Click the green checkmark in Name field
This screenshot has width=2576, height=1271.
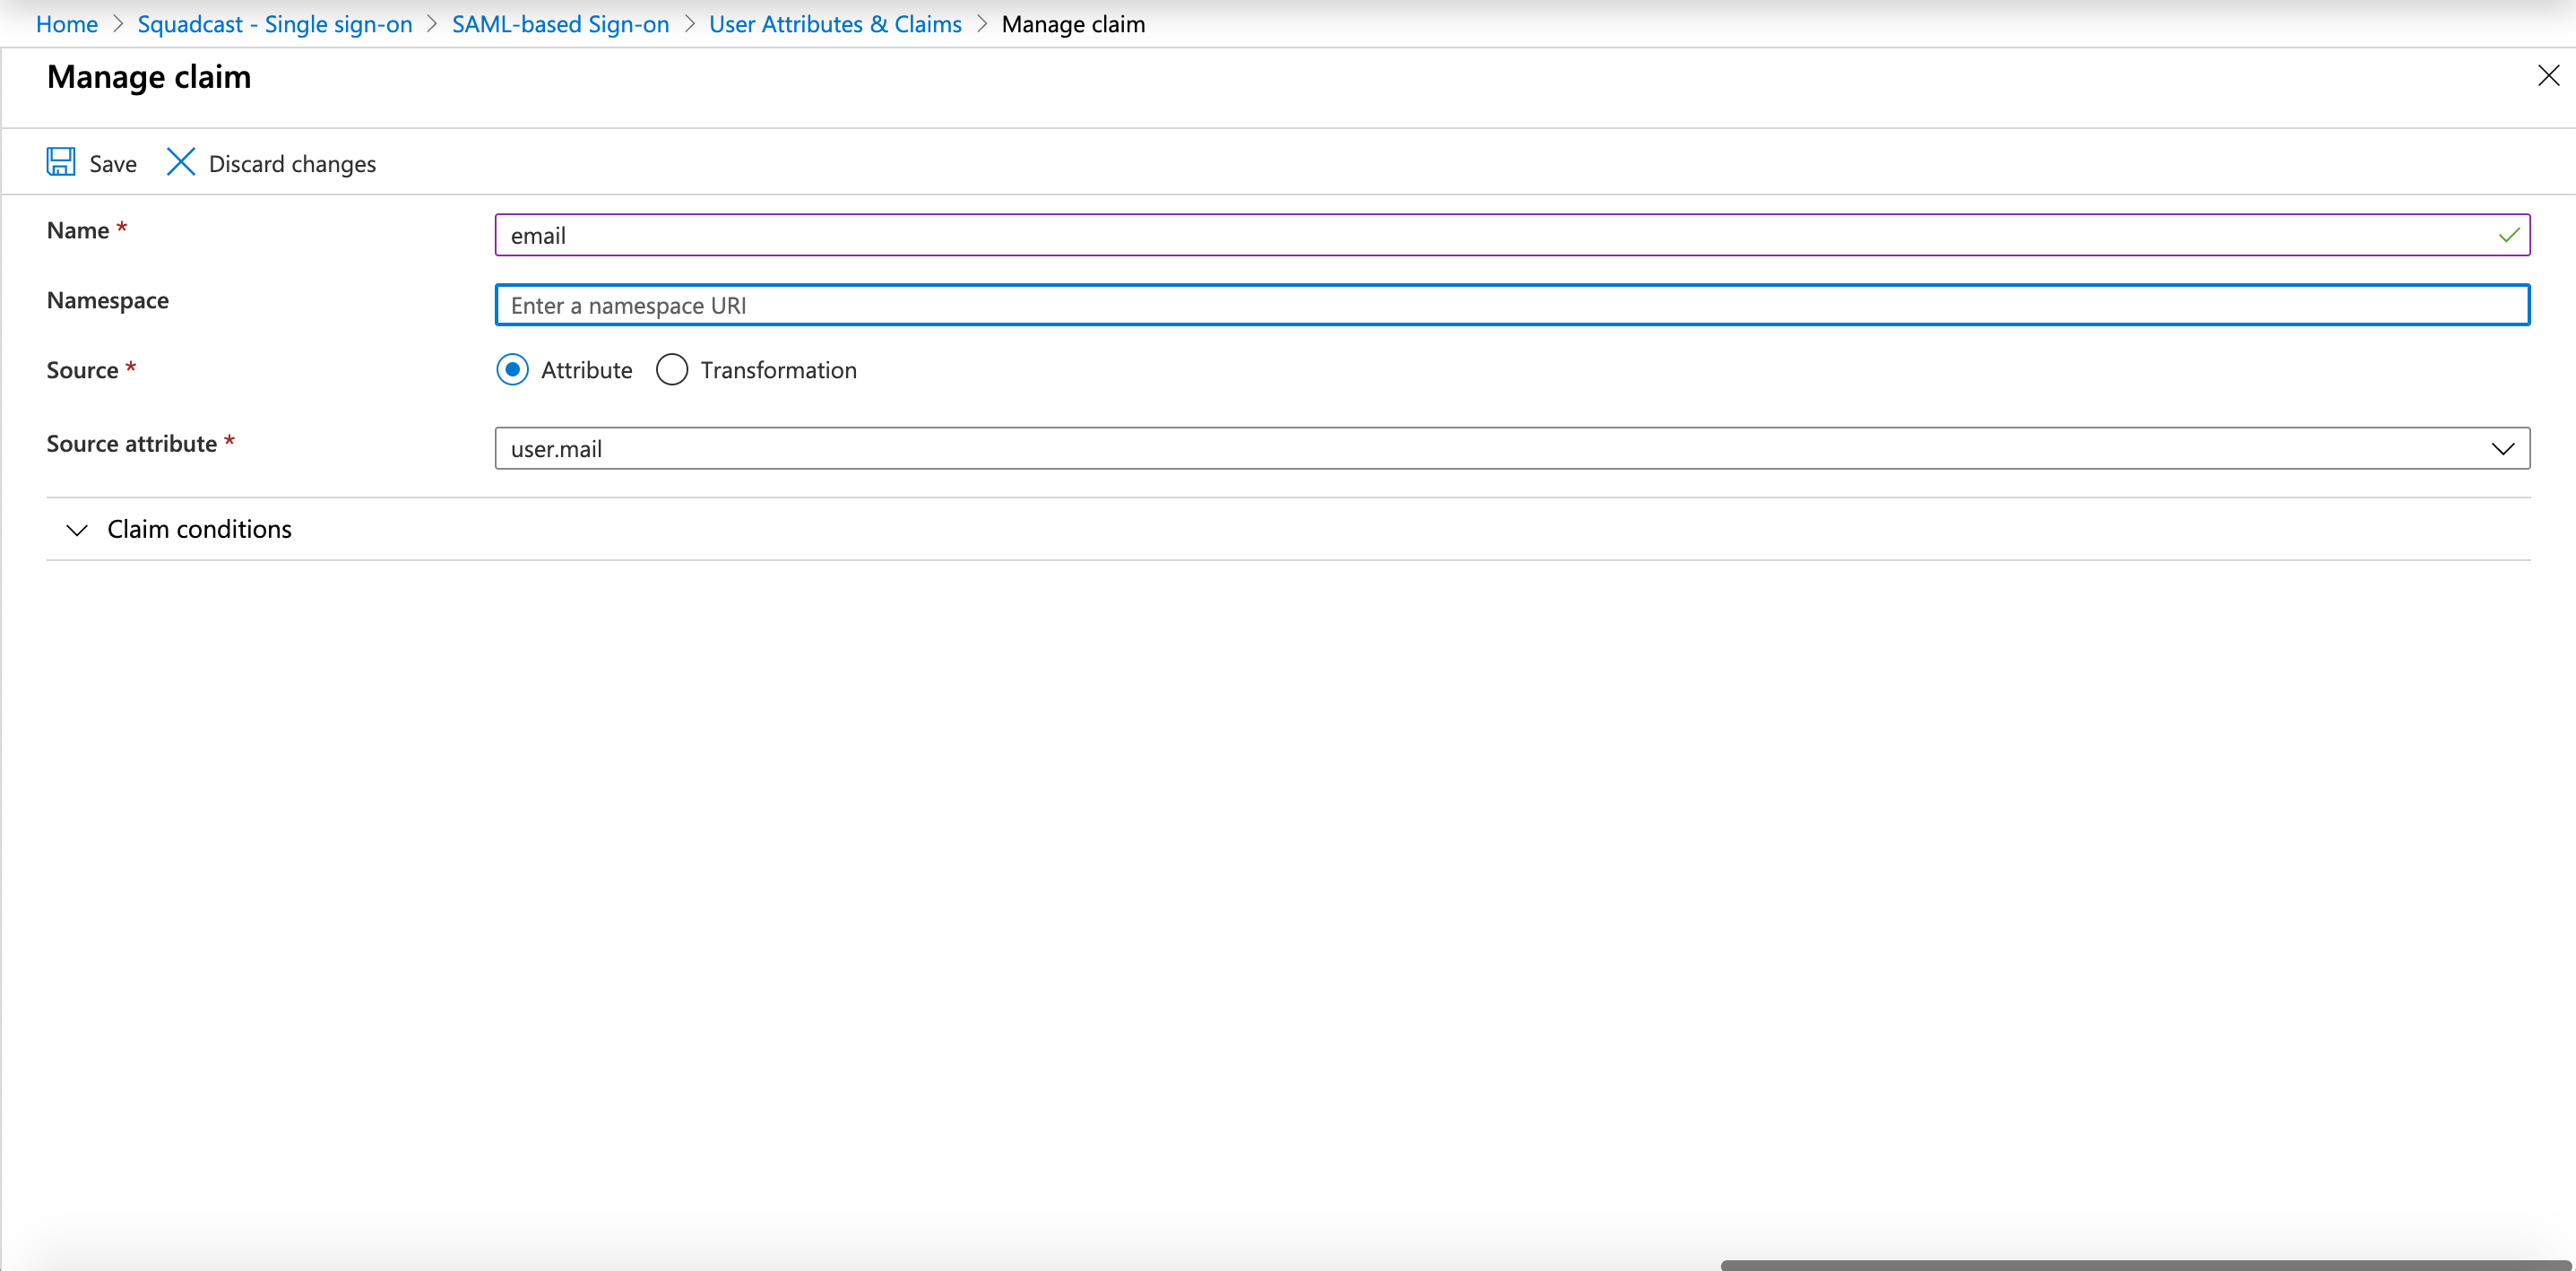pos(2509,235)
